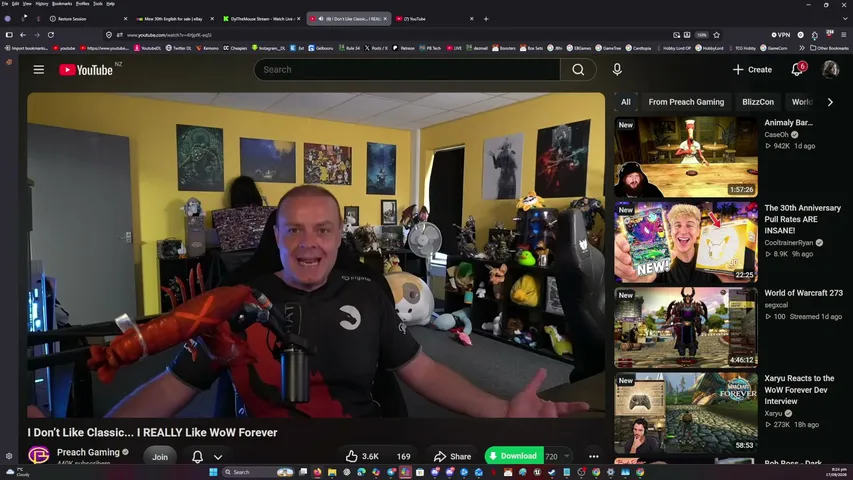Open the weather widget on taskbar

pos(17,472)
